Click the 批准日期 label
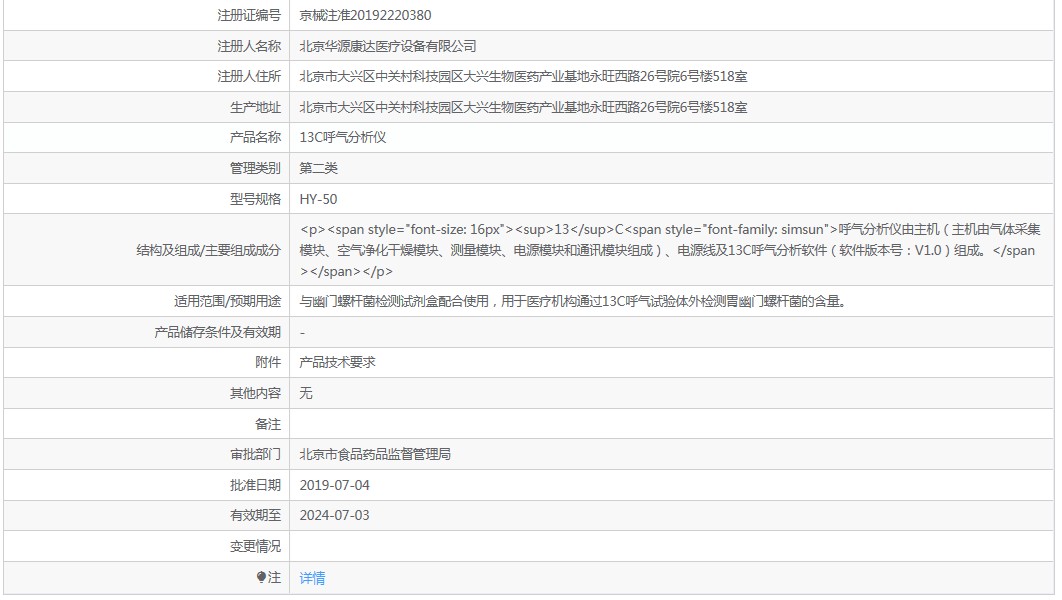 tap(255, 485)
